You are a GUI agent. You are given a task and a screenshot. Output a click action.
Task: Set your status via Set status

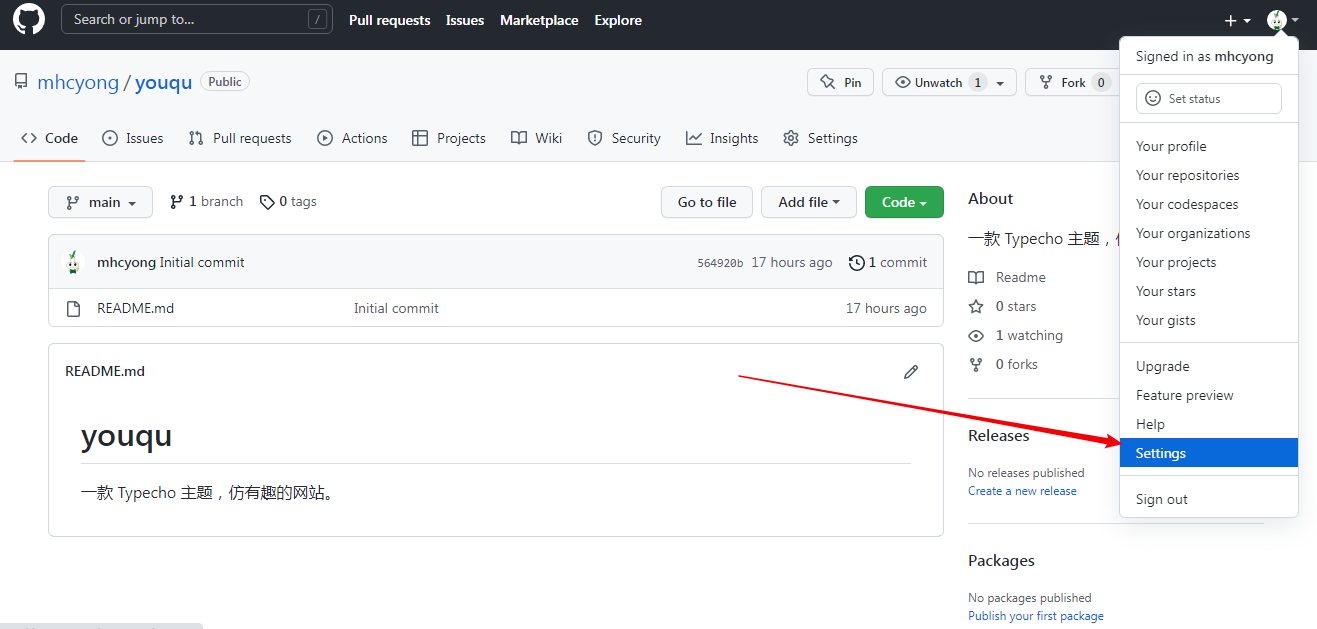[x=1208, y=99]
